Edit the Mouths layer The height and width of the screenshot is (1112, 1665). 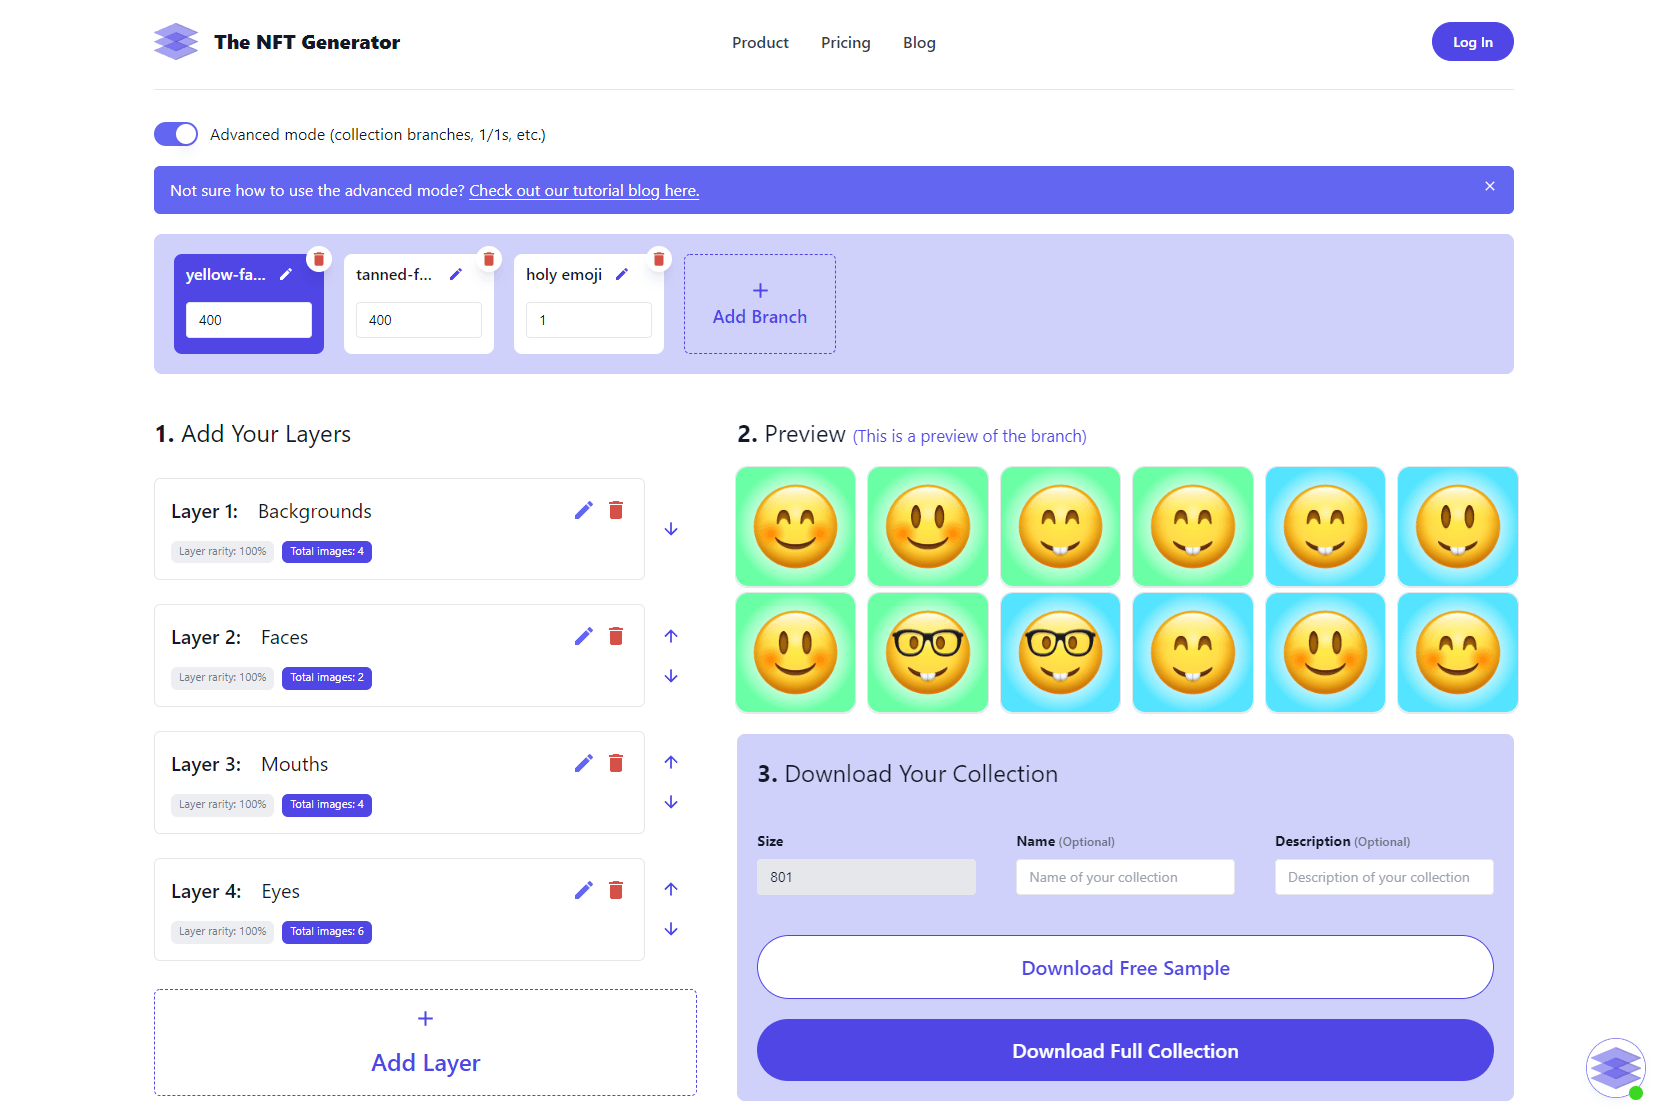click(584, 763)
